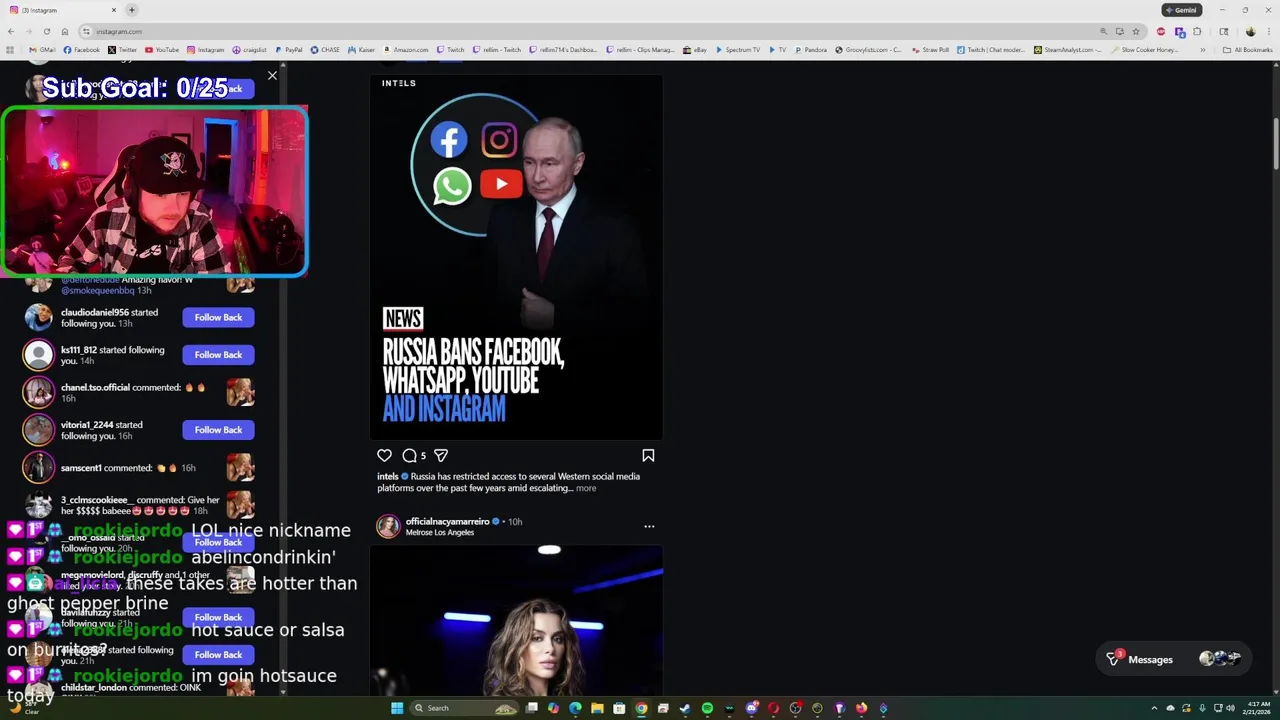Image resolution: width=1280 pixels, height=720 pixels.
Task: Open the eBay bookmark
Action: tap(695, 49)
